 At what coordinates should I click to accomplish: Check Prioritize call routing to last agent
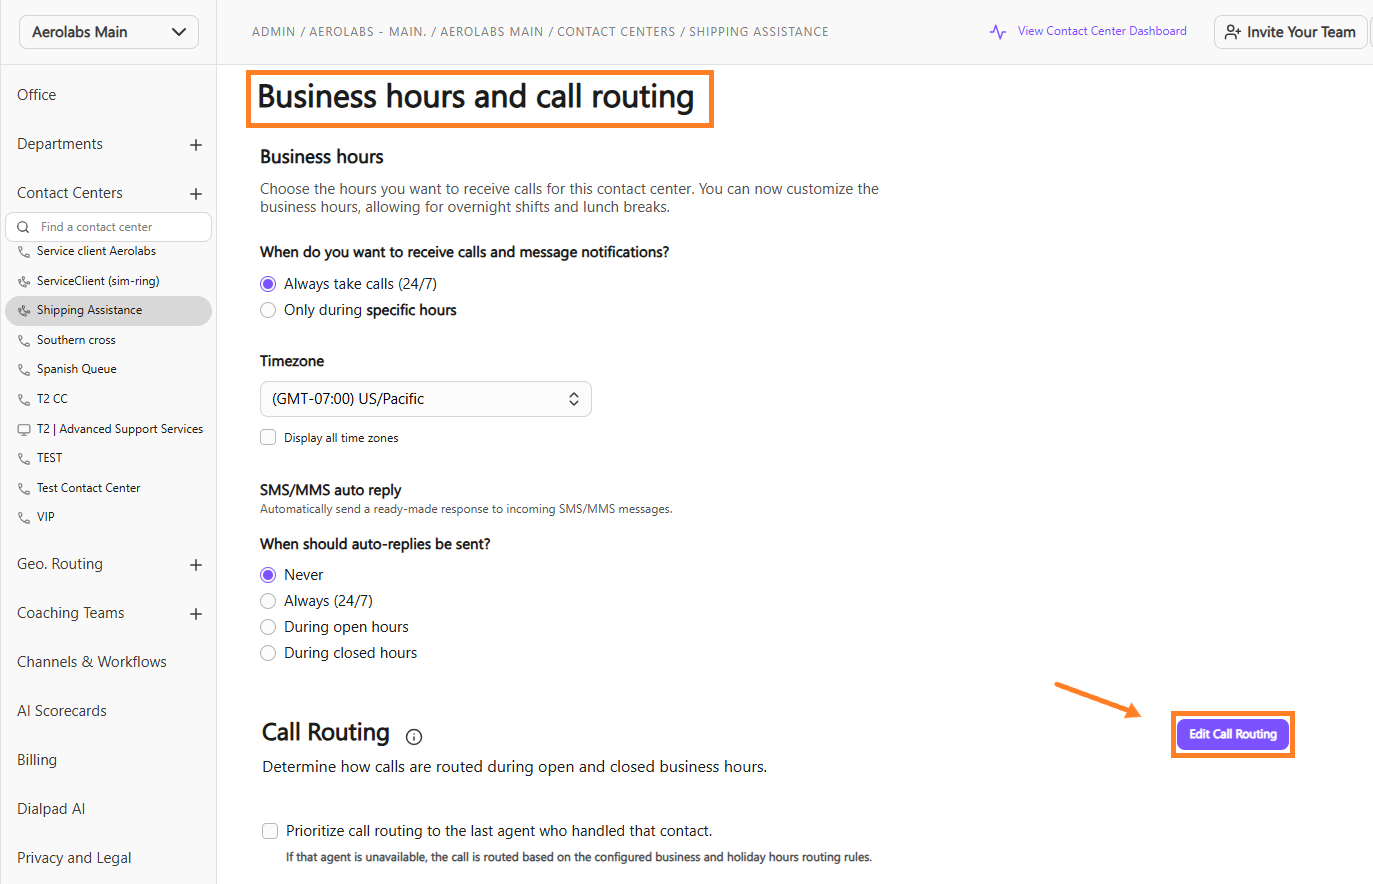[270, 831]
